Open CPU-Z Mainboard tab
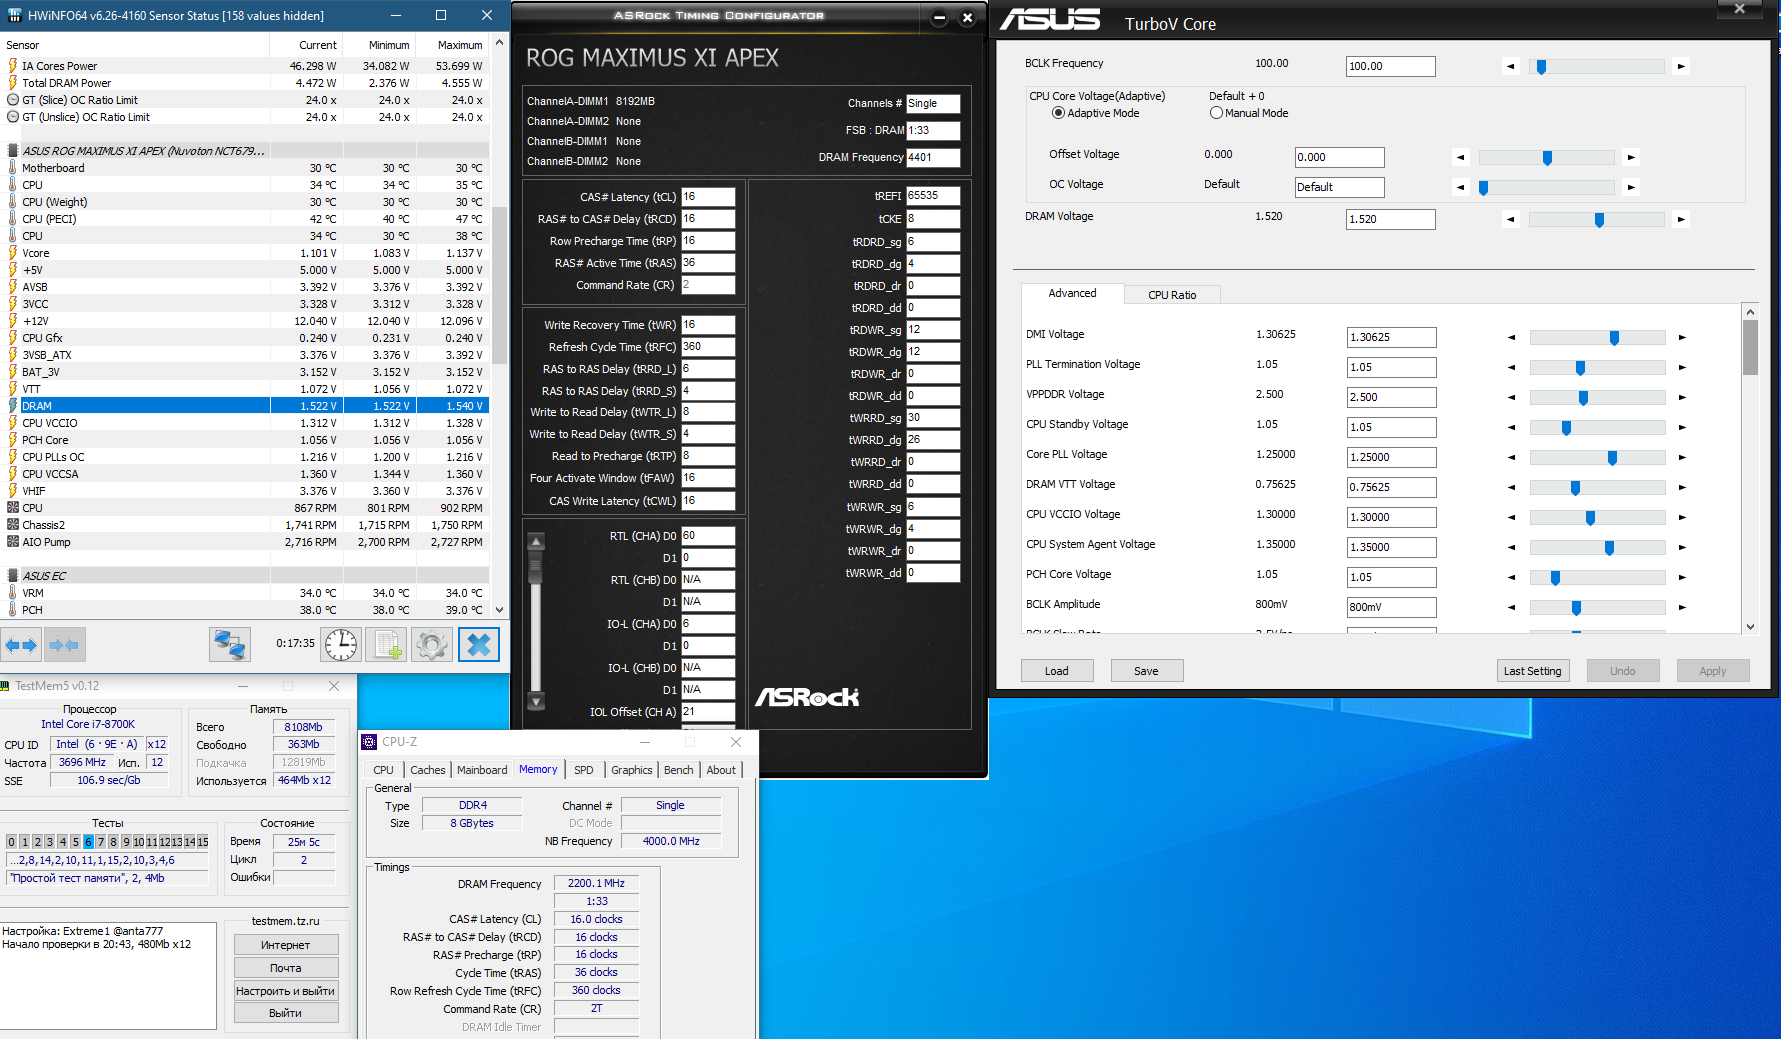The image size is (1781, 1039). click(x=482, y=770)
